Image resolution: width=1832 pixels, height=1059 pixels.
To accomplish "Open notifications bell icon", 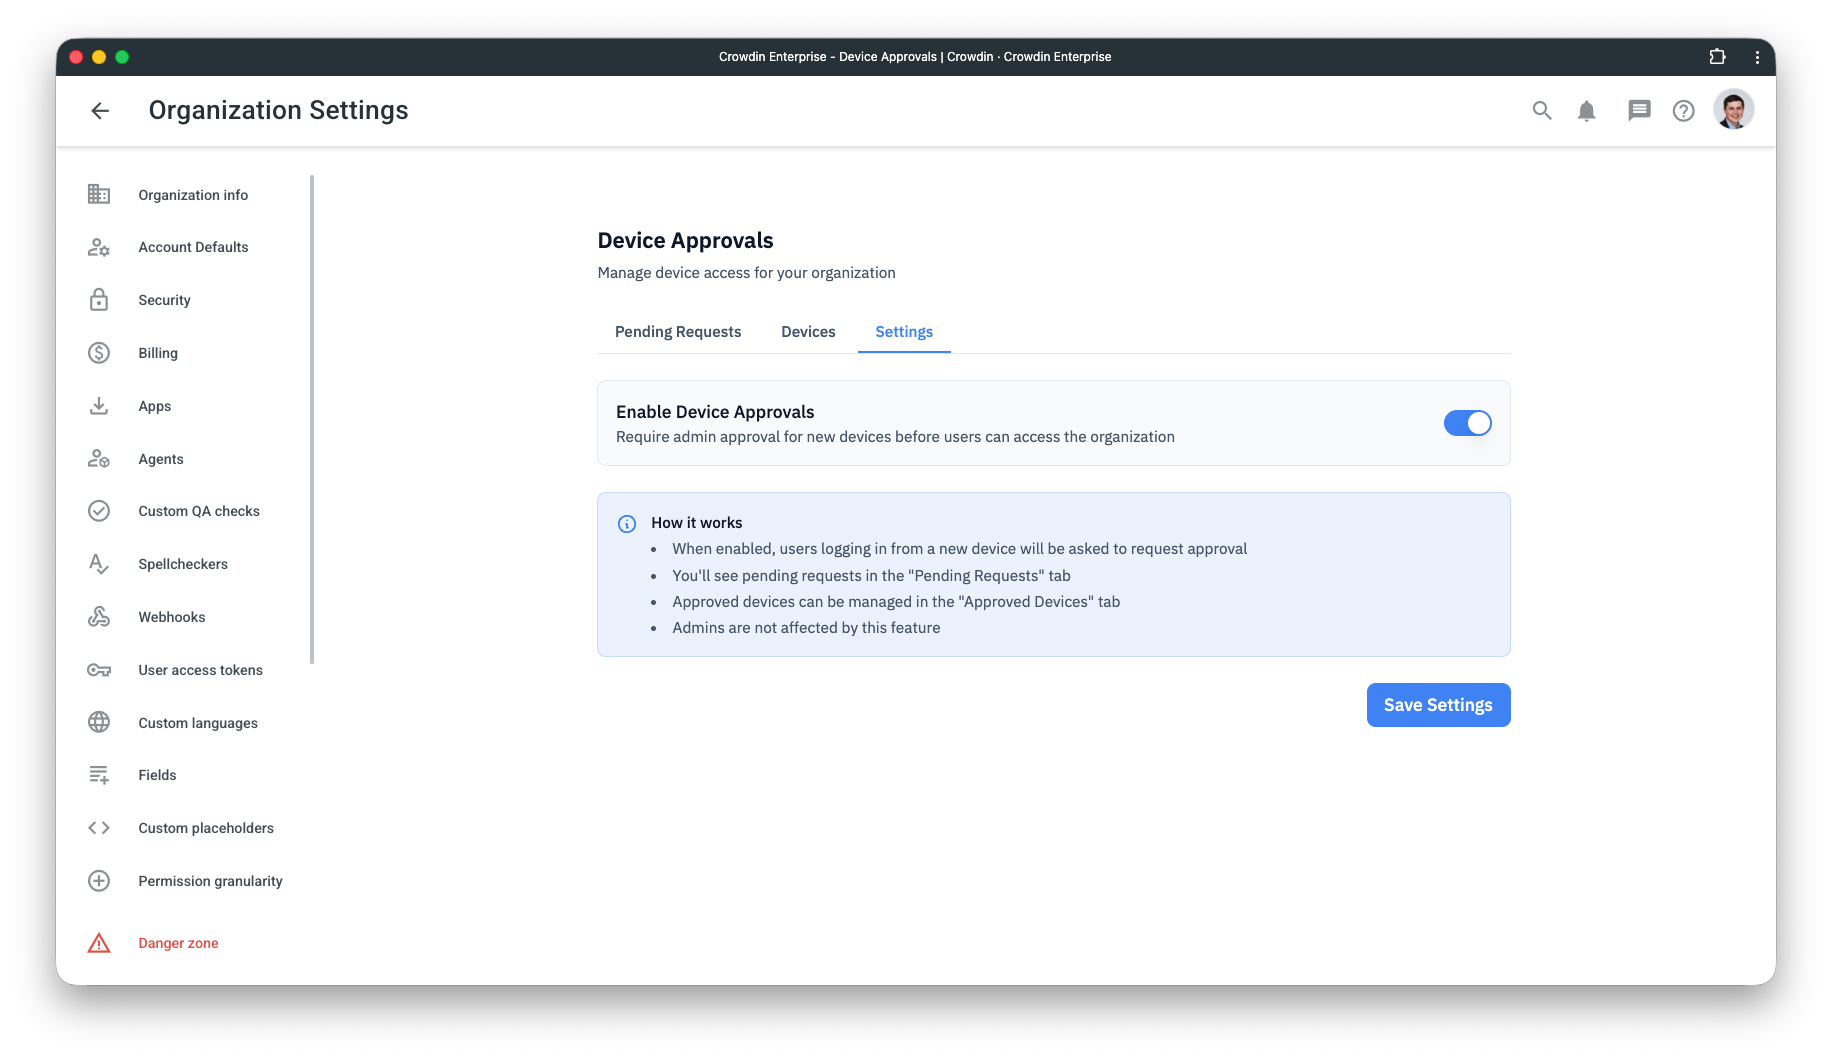I will 1587,111.
